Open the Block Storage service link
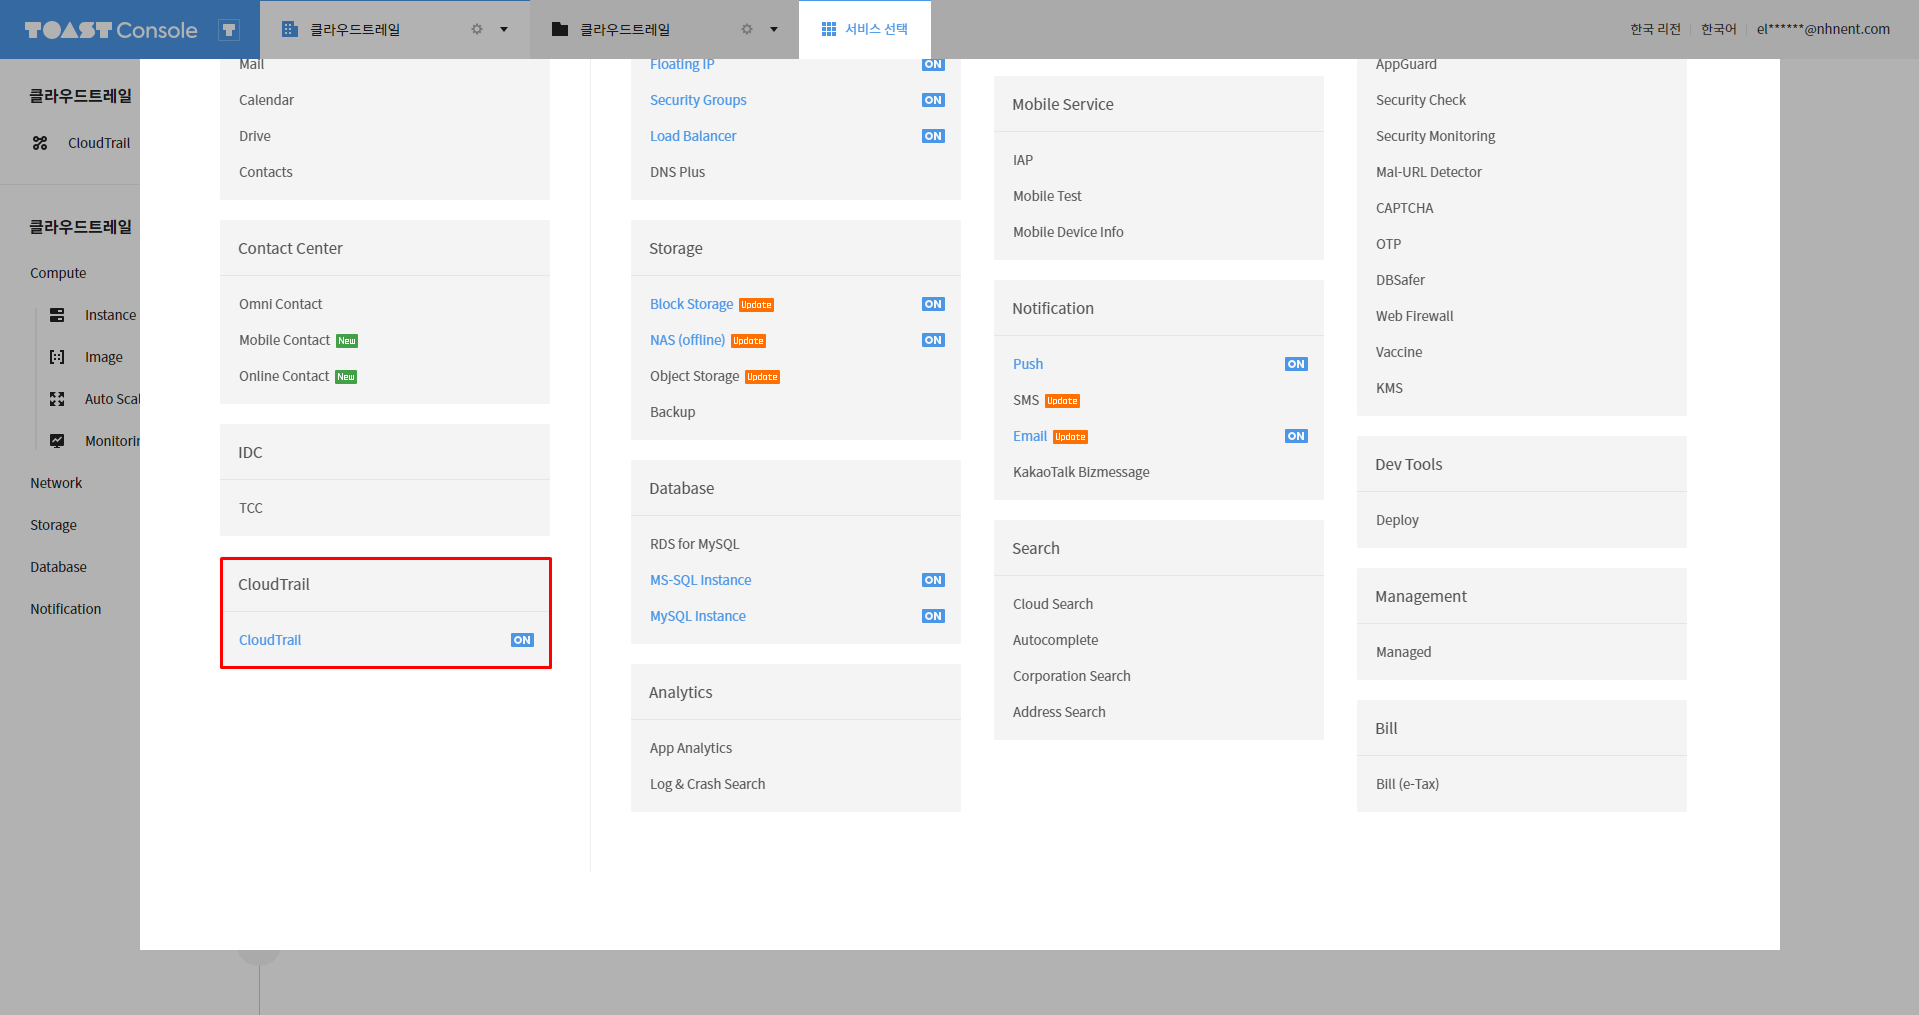This screenshot has height=1015, width=1919. tap(691, 304)
